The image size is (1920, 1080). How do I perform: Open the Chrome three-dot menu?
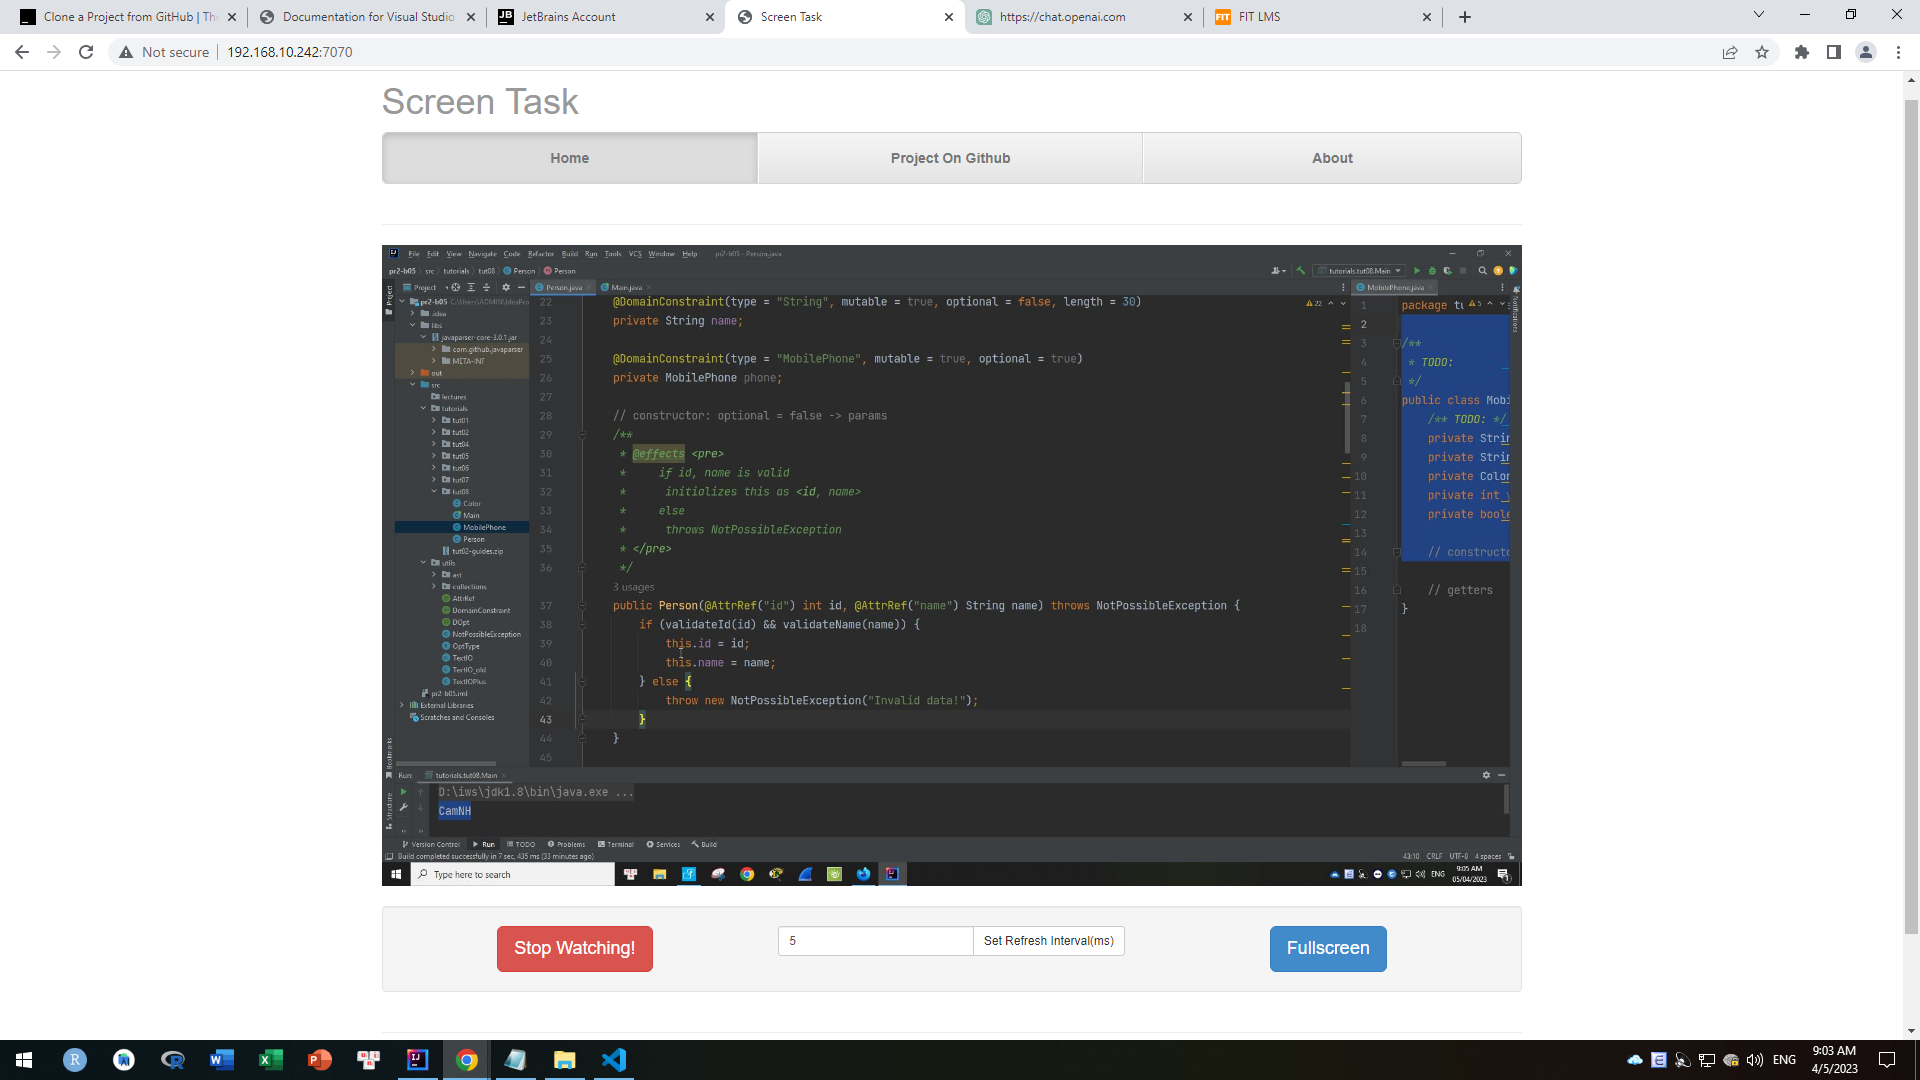click(1898, 52)
